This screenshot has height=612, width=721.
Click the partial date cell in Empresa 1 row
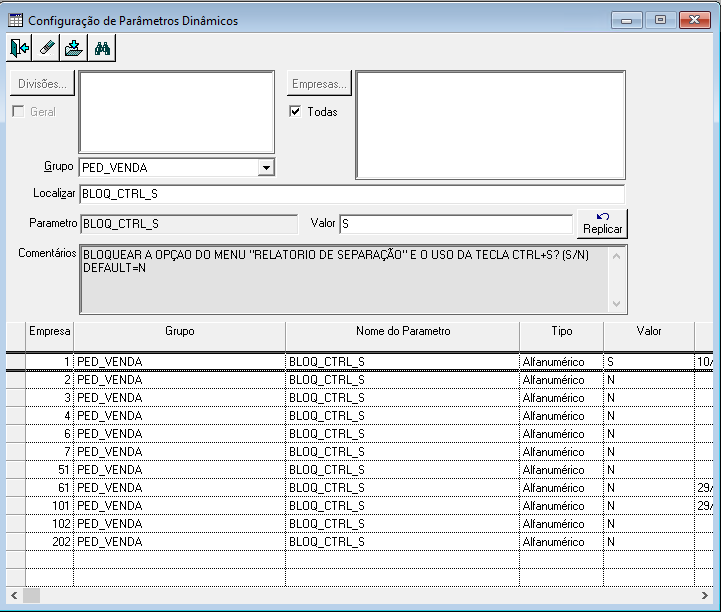pos(704,362)
